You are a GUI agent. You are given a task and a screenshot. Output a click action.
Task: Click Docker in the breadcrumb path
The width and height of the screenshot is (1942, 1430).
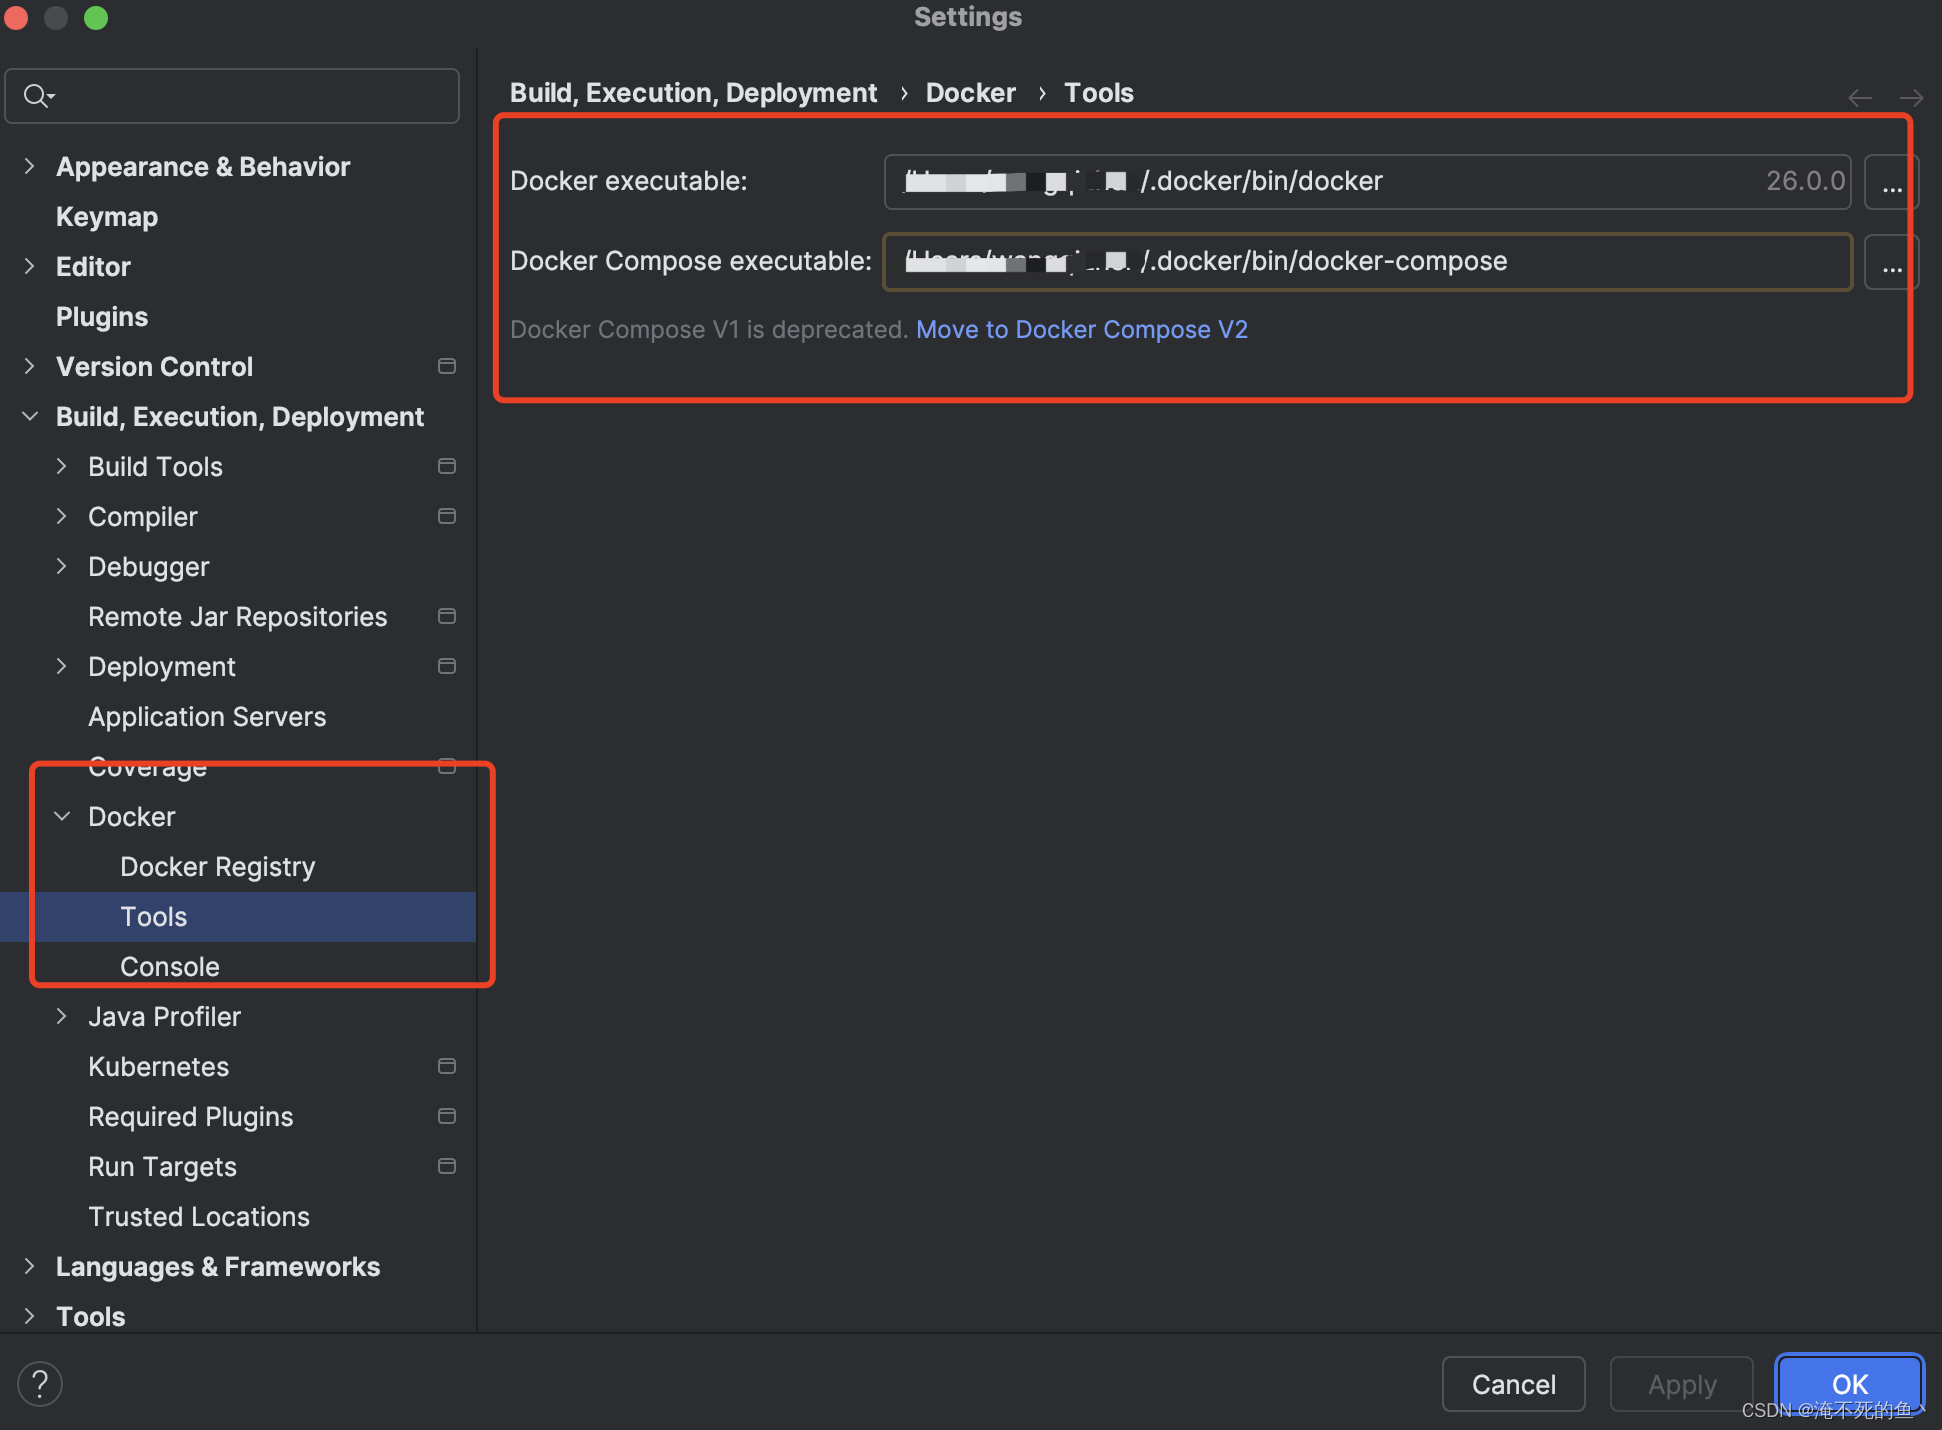[970, 93]
